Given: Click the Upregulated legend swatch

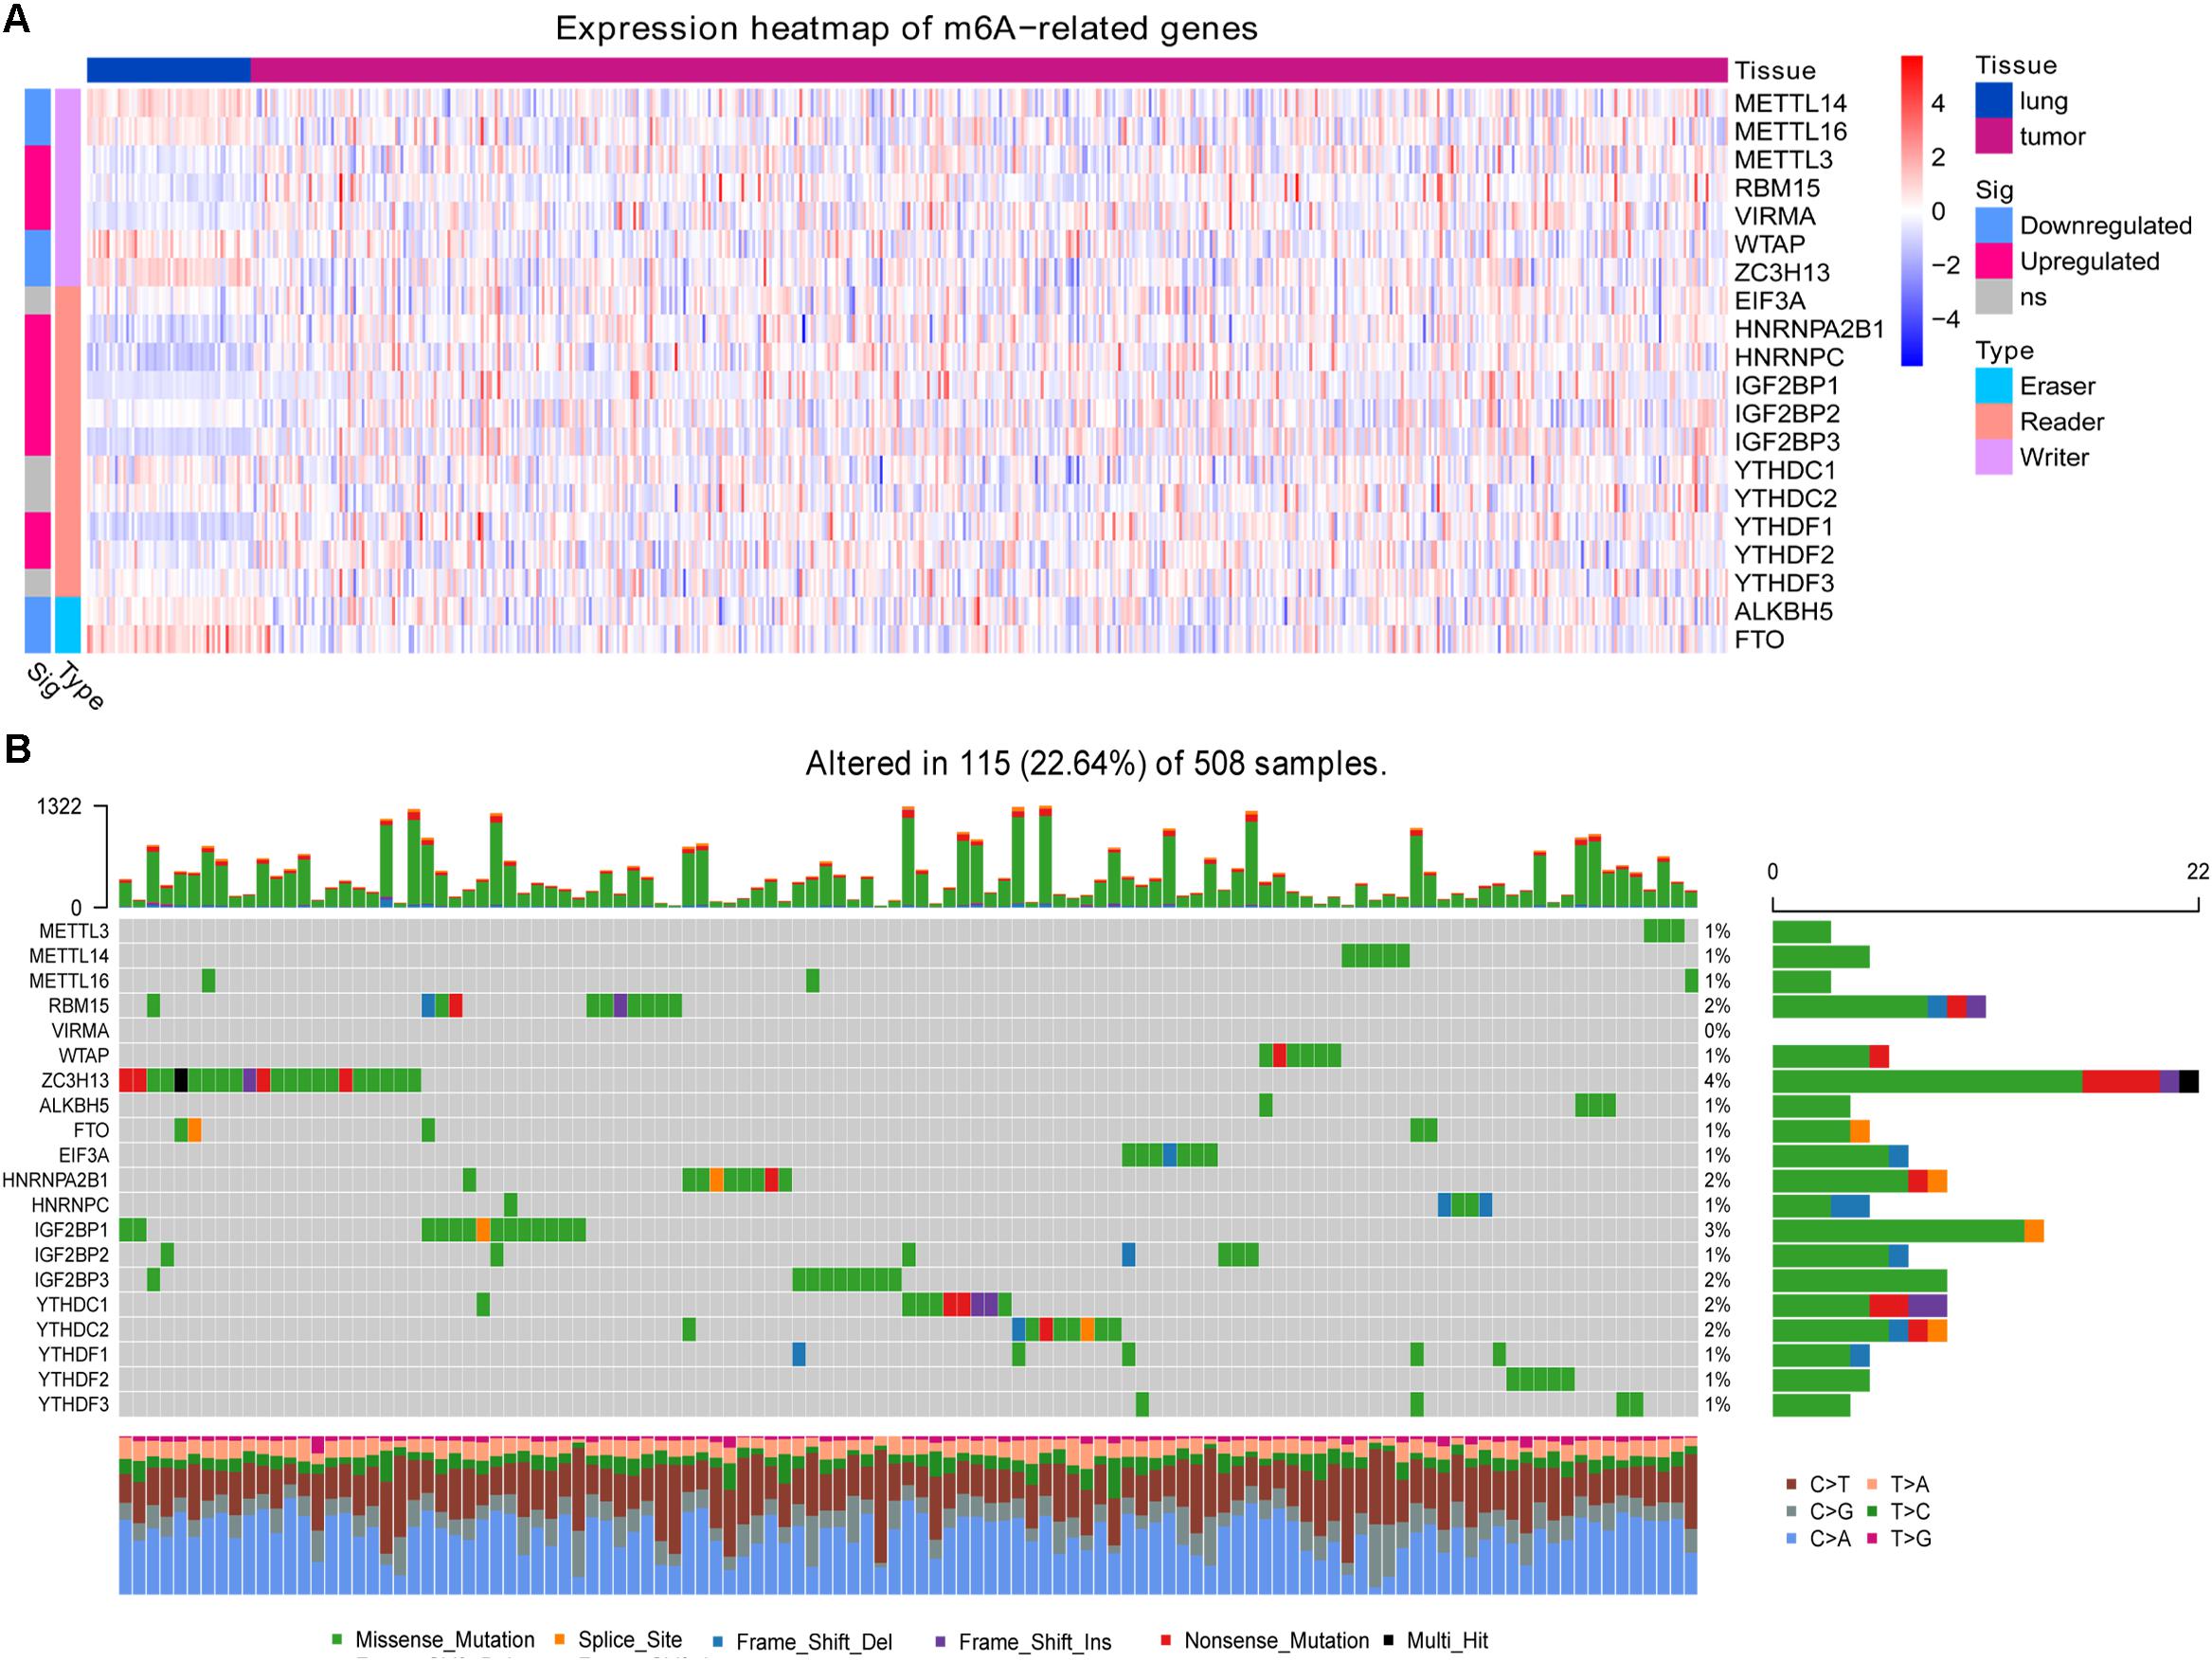Looking at the screenshot, I should pos(1993,261).
